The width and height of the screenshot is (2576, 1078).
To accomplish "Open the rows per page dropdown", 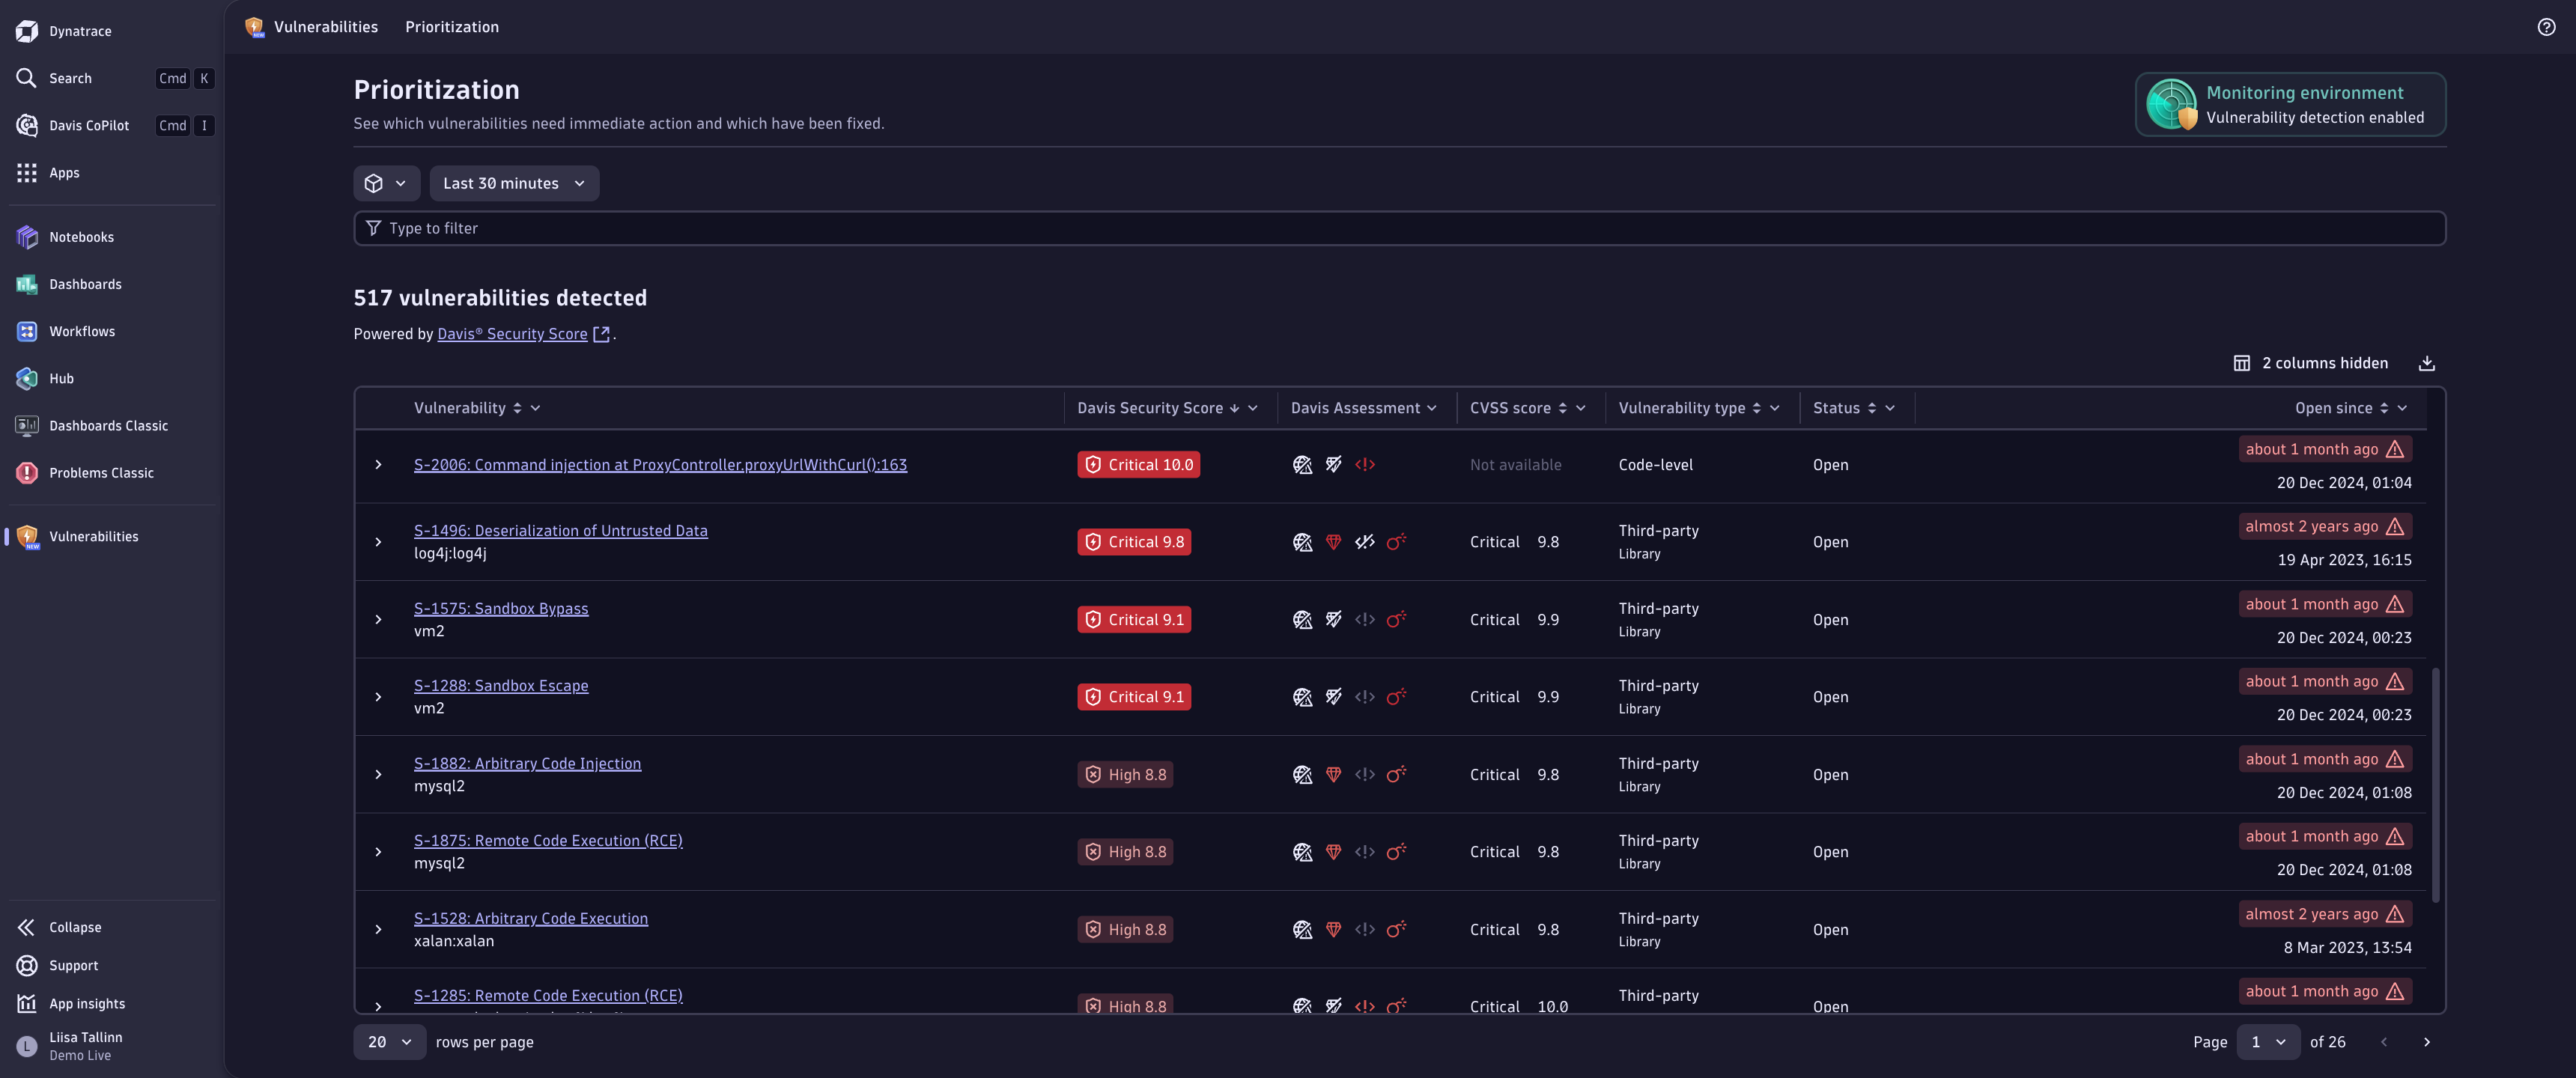I will click(389, 1041).
